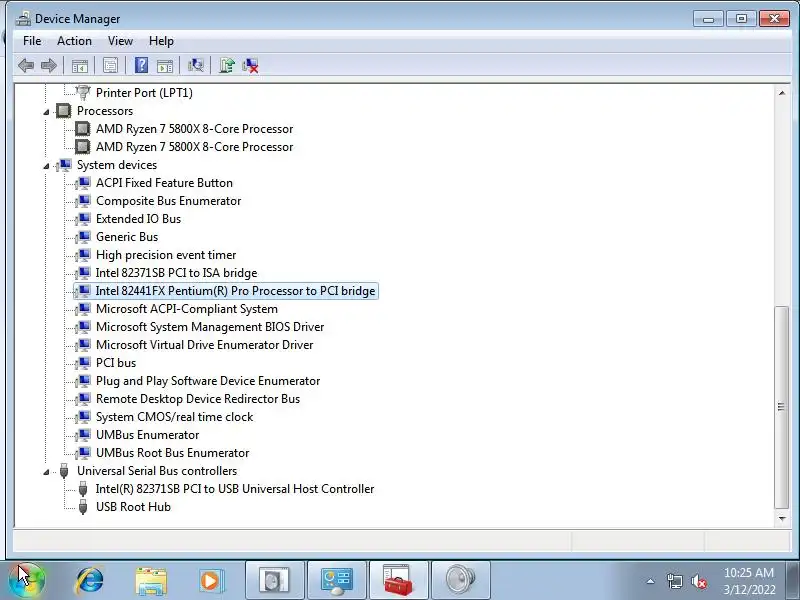Click the muted volume tray icon
The width and height of the screenshot is (800, 600).
click(698, 581)
